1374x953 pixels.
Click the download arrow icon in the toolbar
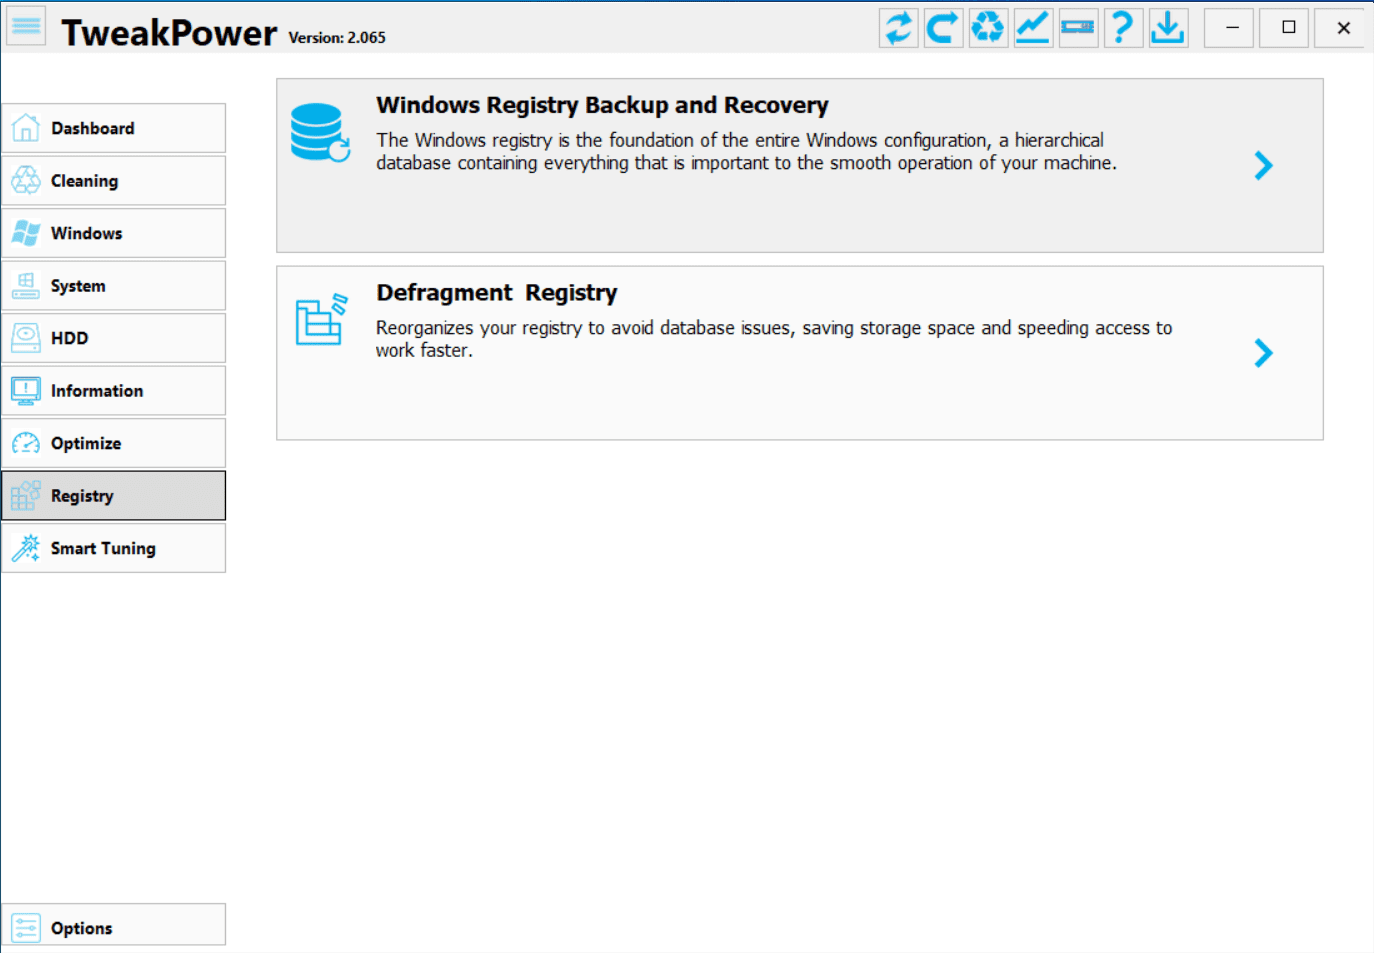coord(1168,27)
